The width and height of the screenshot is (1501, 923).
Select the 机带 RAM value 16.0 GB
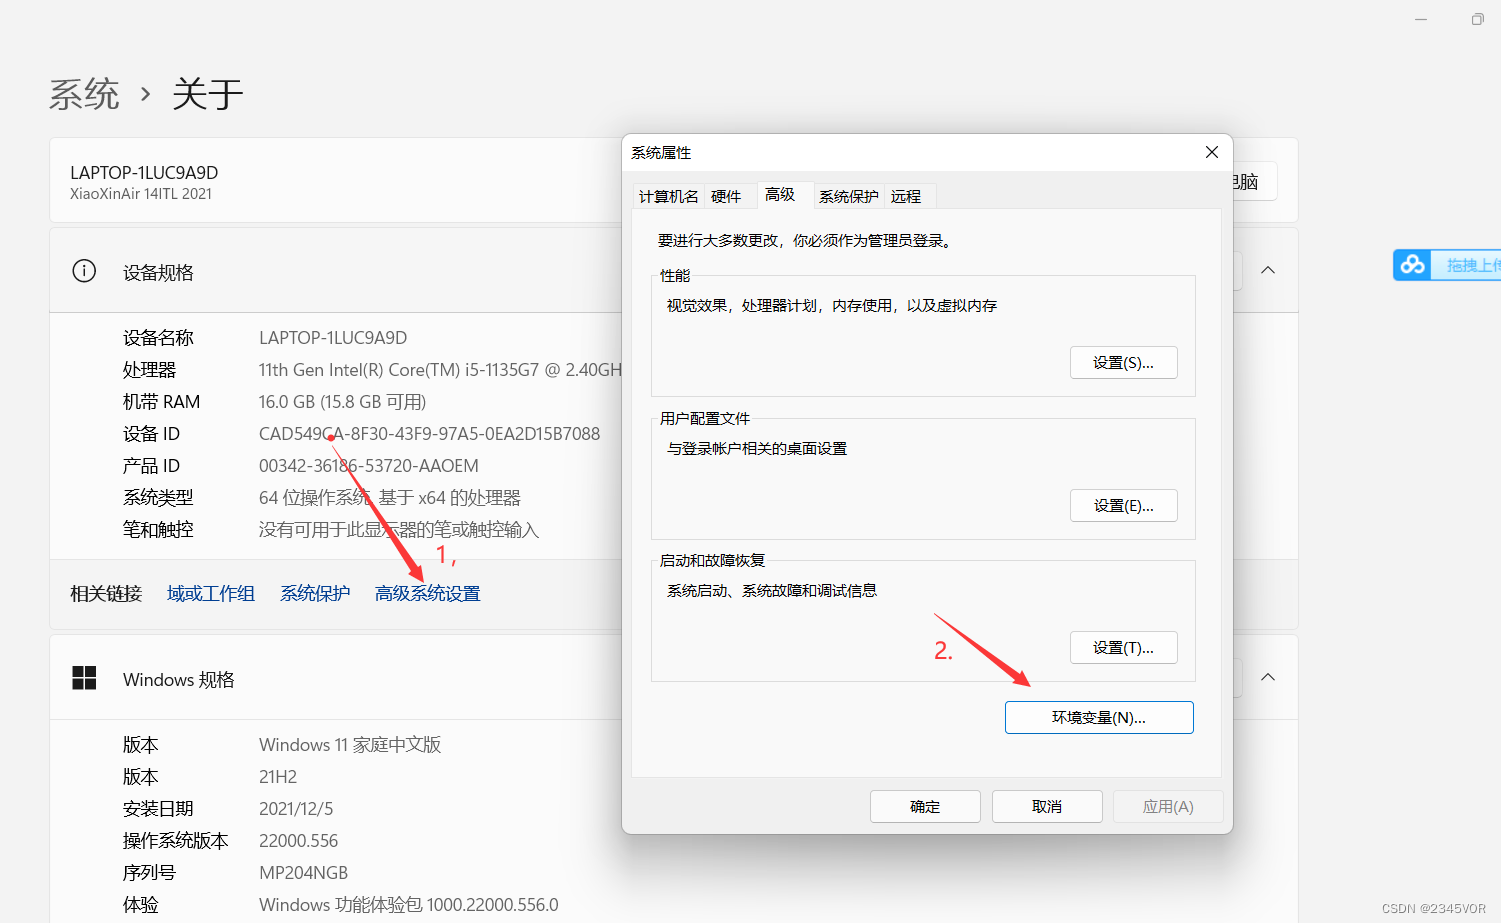tap(342, 401)
